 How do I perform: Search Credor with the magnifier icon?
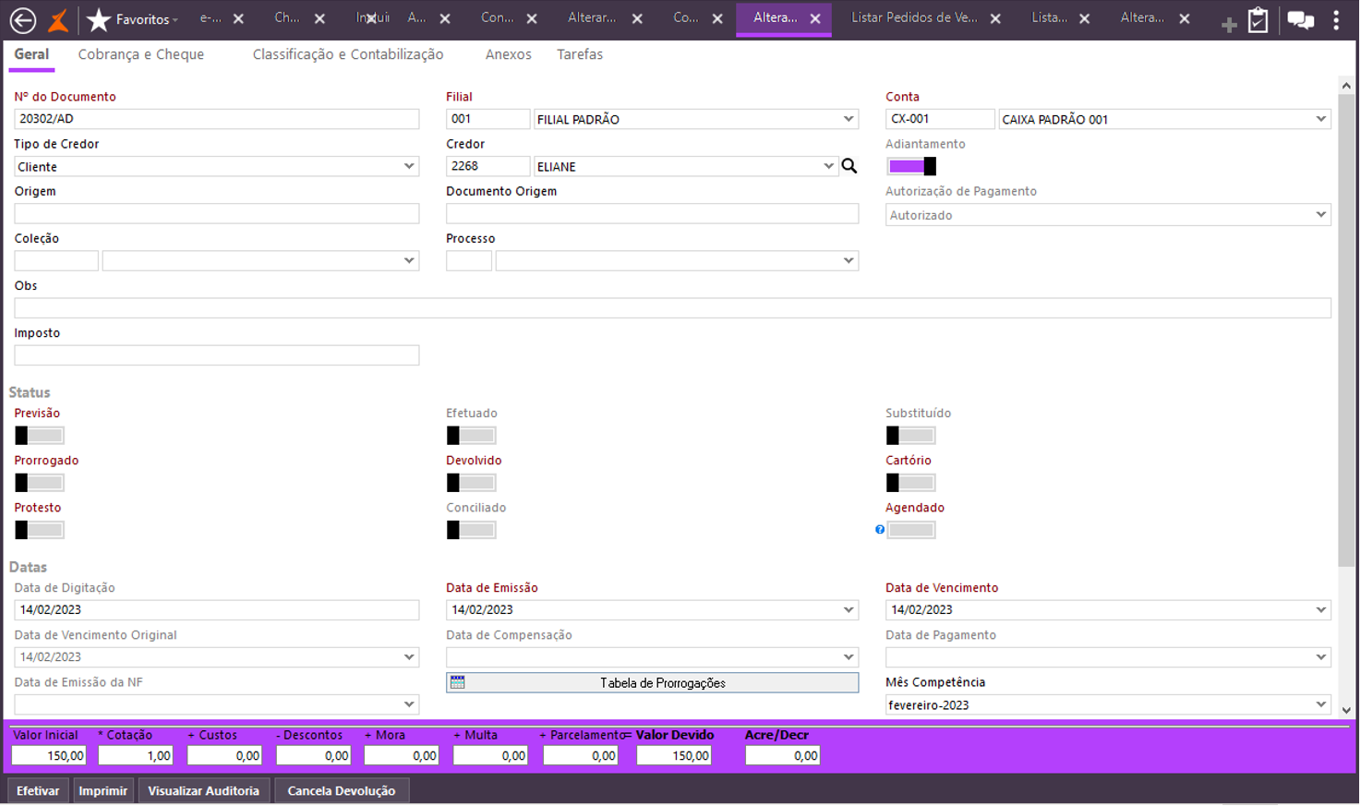pyautogui.click(x=849, y=166)
